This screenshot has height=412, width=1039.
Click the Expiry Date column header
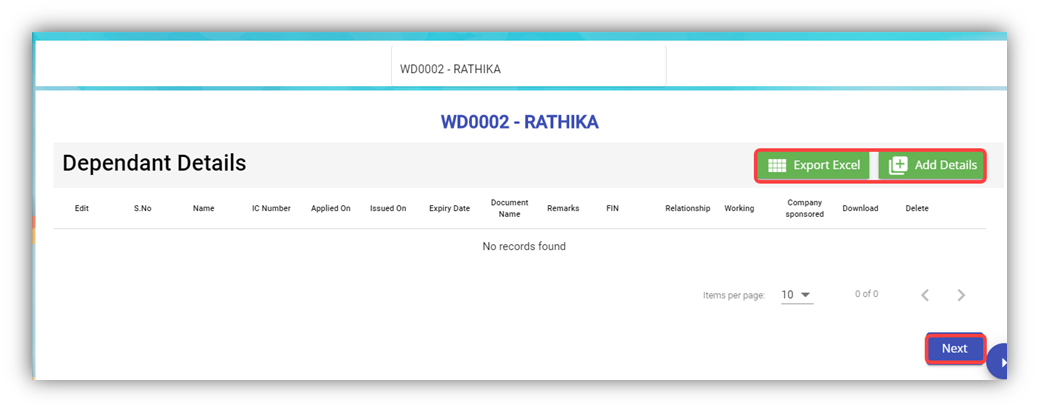click(x=449, y=209)
